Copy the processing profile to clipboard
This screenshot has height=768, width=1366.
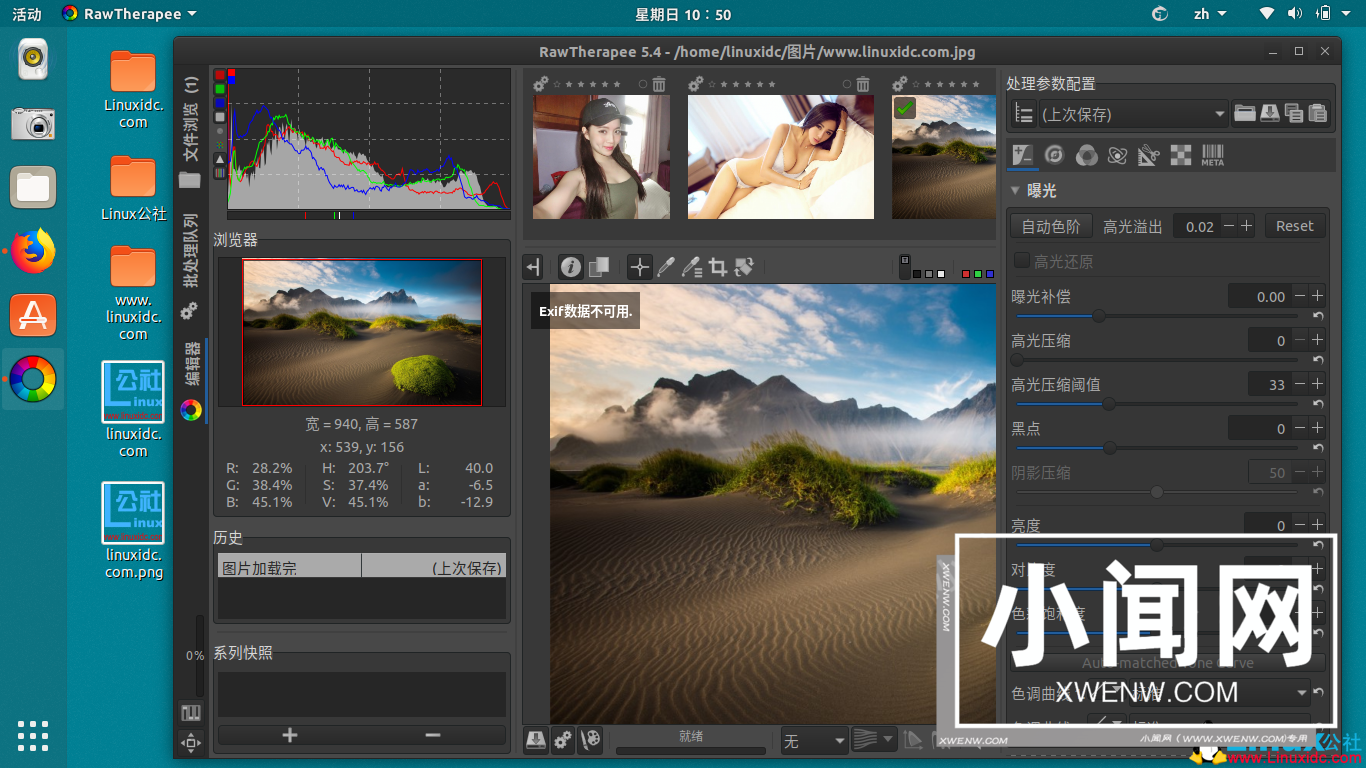pos(1294,113)
